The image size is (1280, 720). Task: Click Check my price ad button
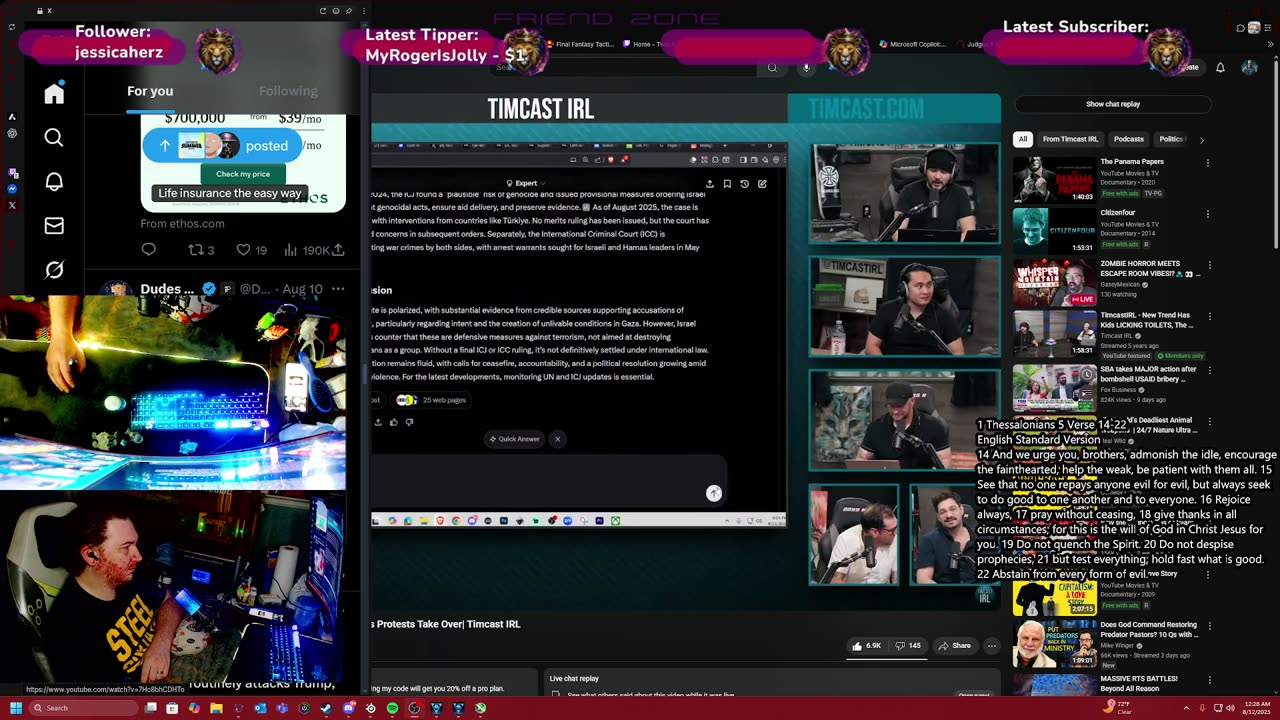coord(243,174)
